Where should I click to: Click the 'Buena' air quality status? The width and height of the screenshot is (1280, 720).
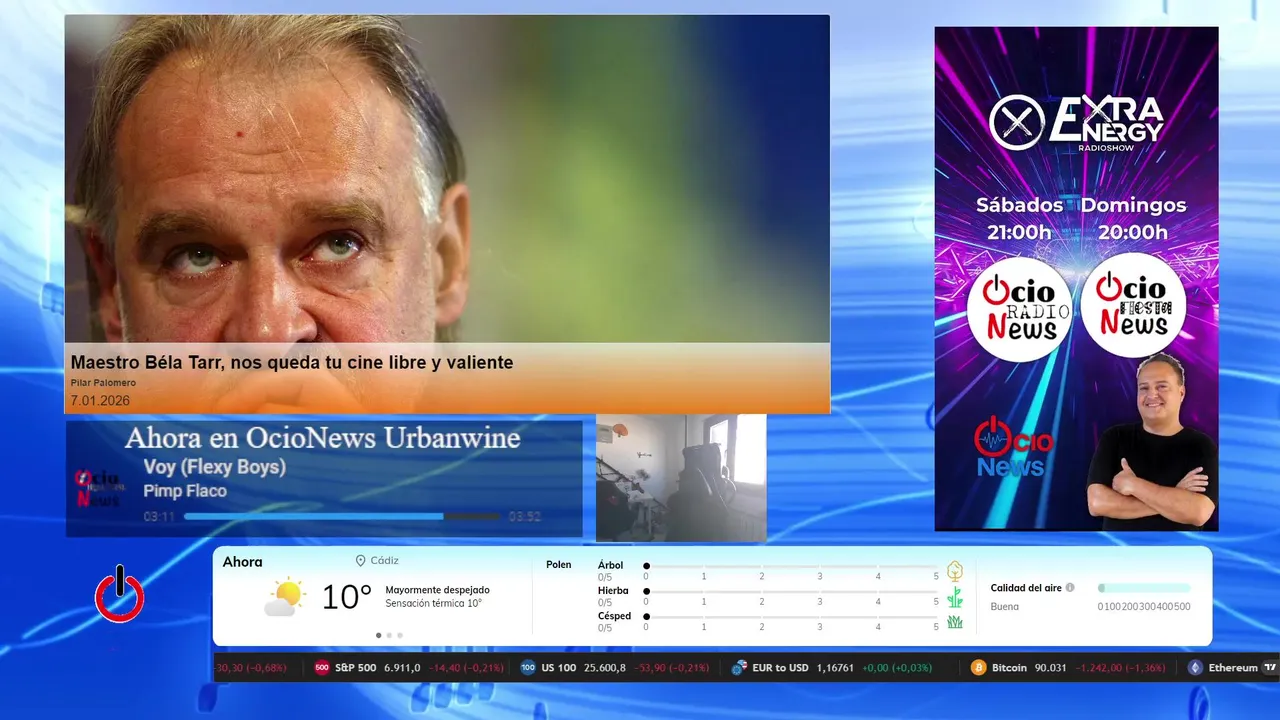pos(1004,606)
